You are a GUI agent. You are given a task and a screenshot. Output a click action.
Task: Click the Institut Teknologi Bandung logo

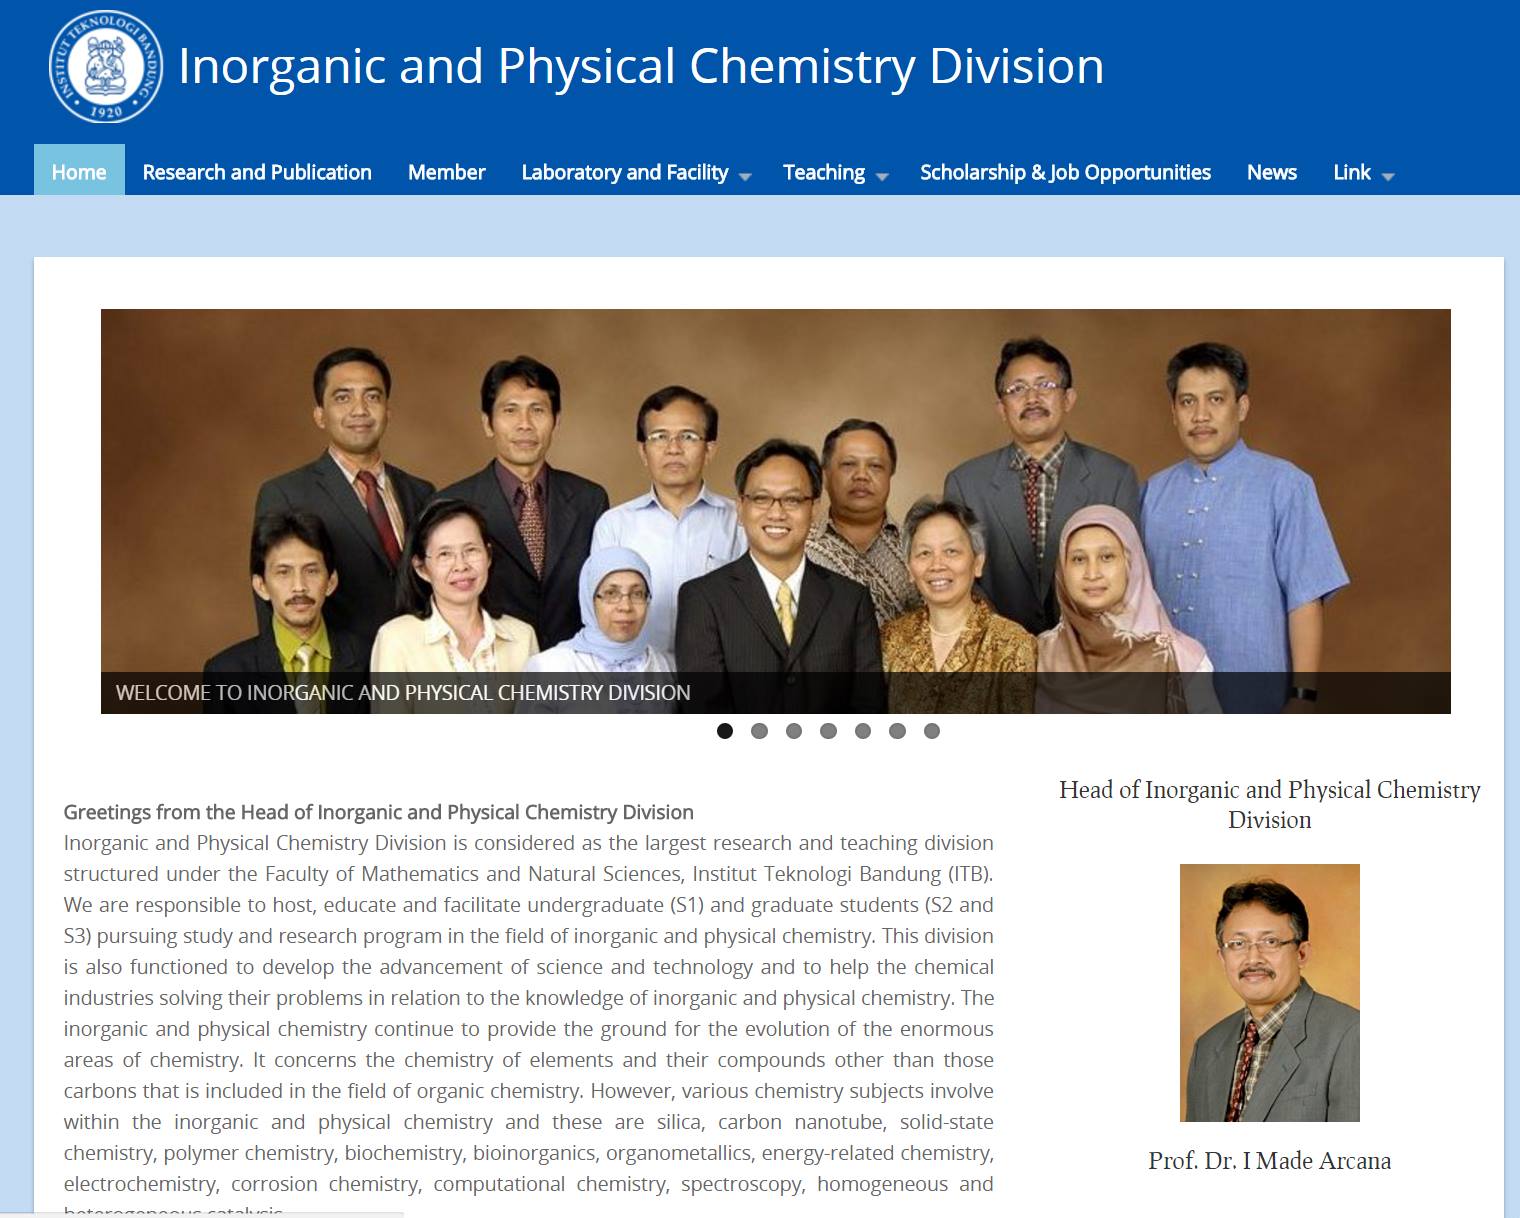[106, 67]
